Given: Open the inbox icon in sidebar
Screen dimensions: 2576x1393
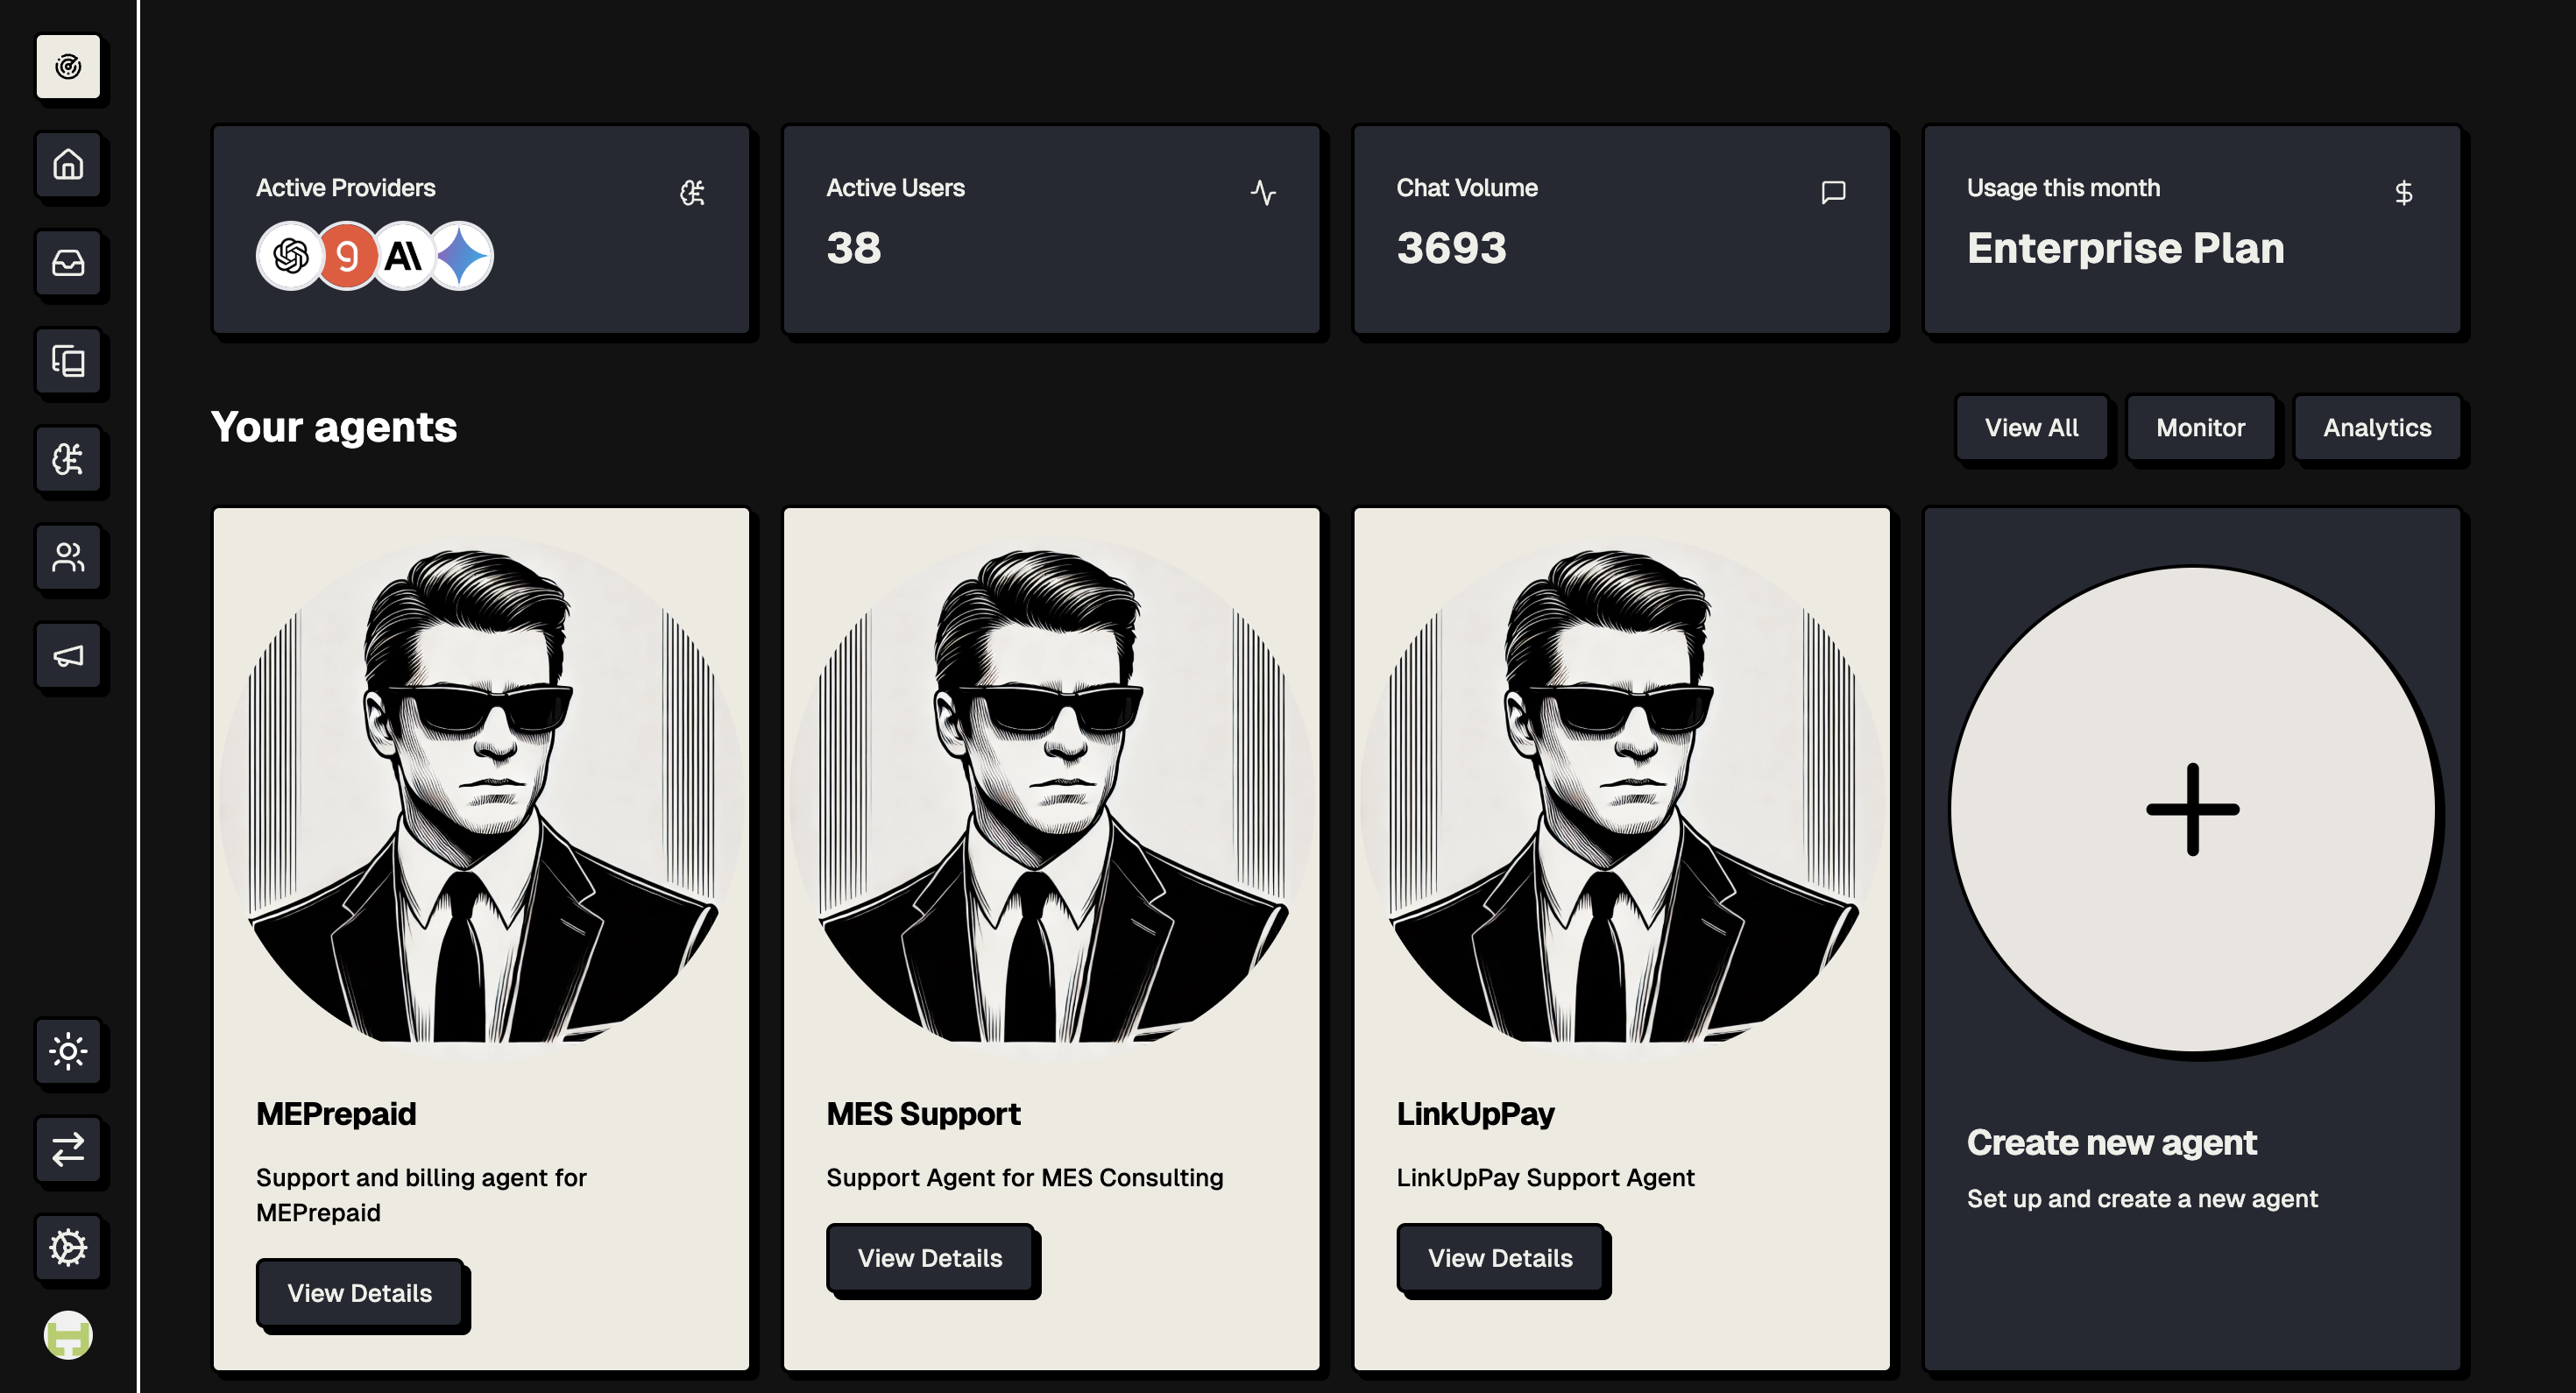Looking at the screenshot, I should [68, 263].
